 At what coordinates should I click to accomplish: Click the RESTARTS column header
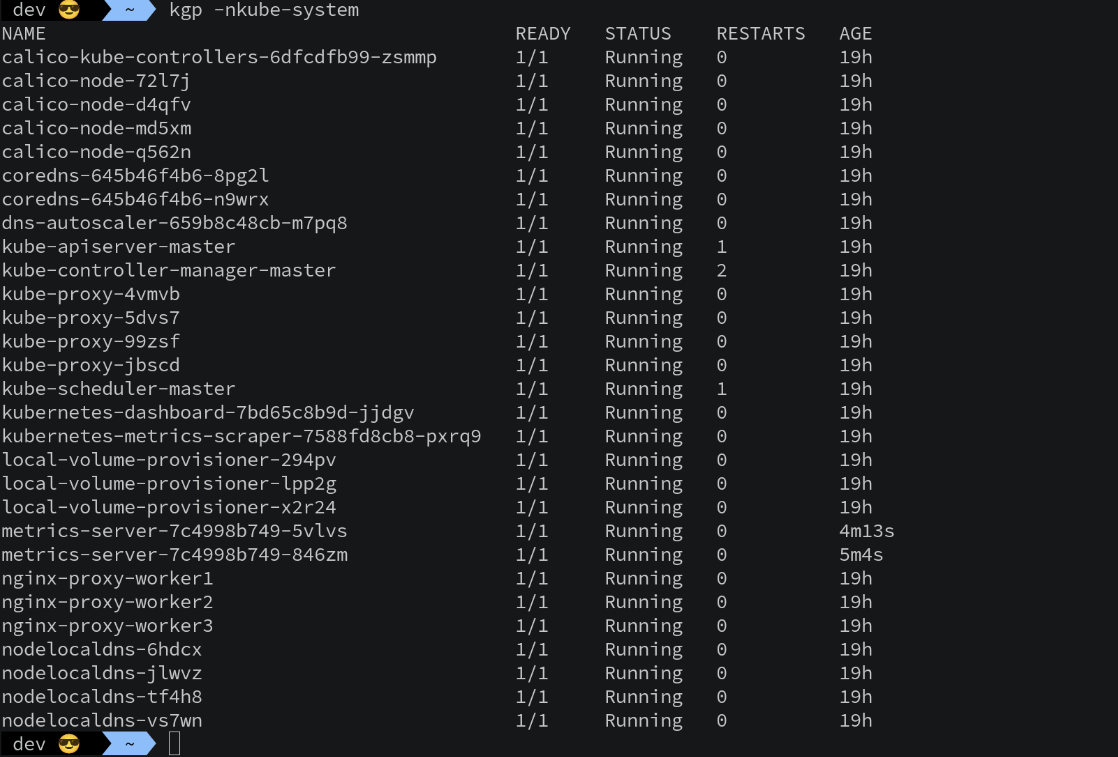[x=761, y=34]
